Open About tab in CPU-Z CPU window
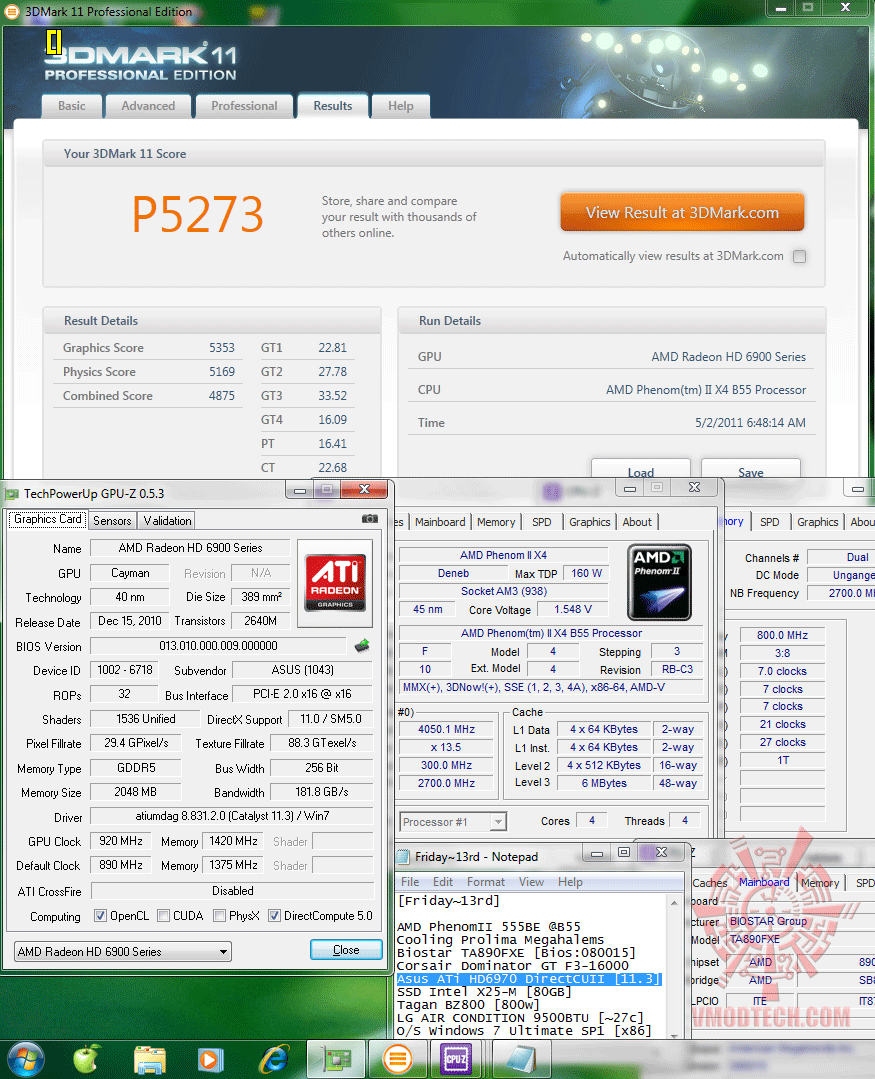875x1079 pixels. [x=637, y=522]
